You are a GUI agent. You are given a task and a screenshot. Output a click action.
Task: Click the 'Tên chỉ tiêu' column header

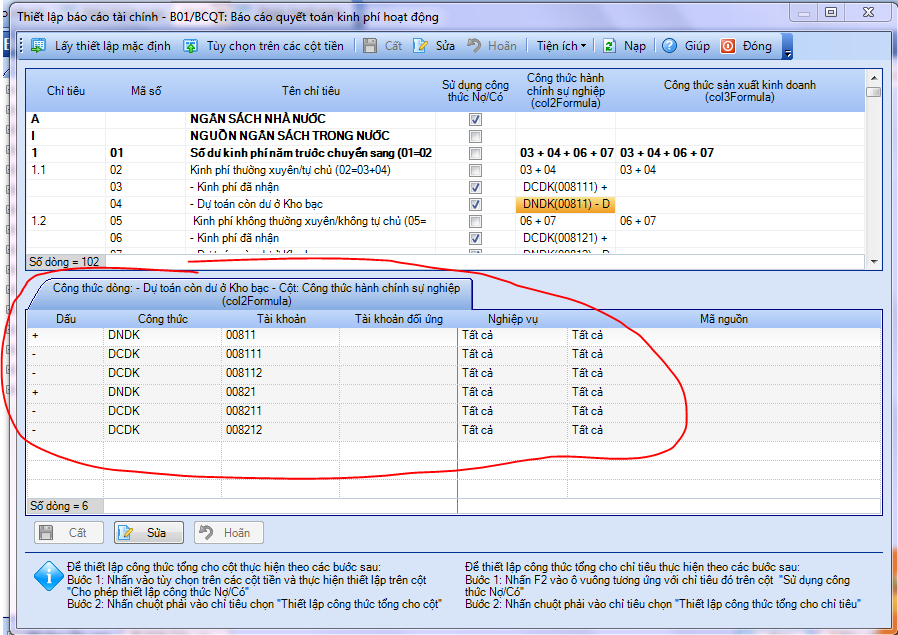pyautogui.click(x=311, y=91)
